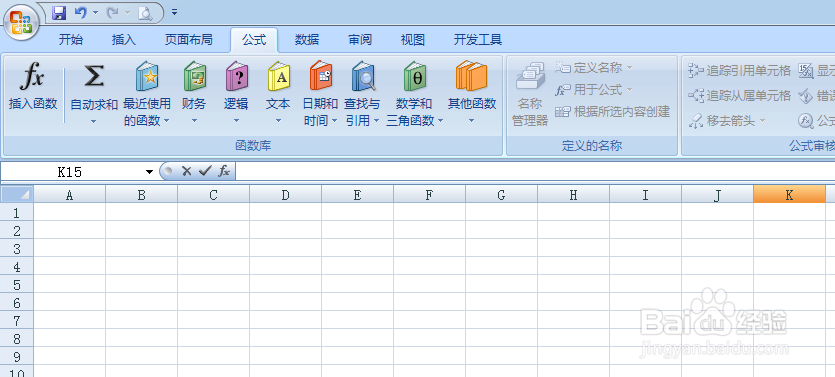835x377 pixels.
Task: Click into the formula bar input
Action: click(x=535, y=171)
